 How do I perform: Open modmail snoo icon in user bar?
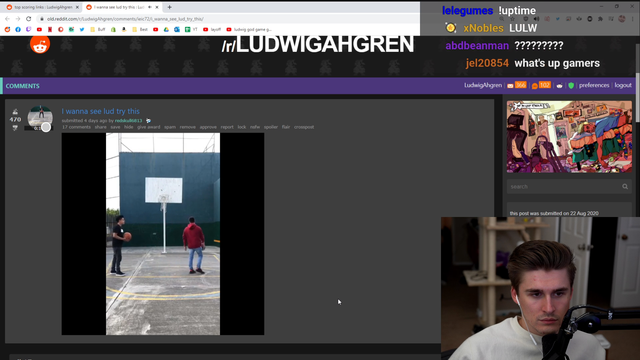coord(559,86)
